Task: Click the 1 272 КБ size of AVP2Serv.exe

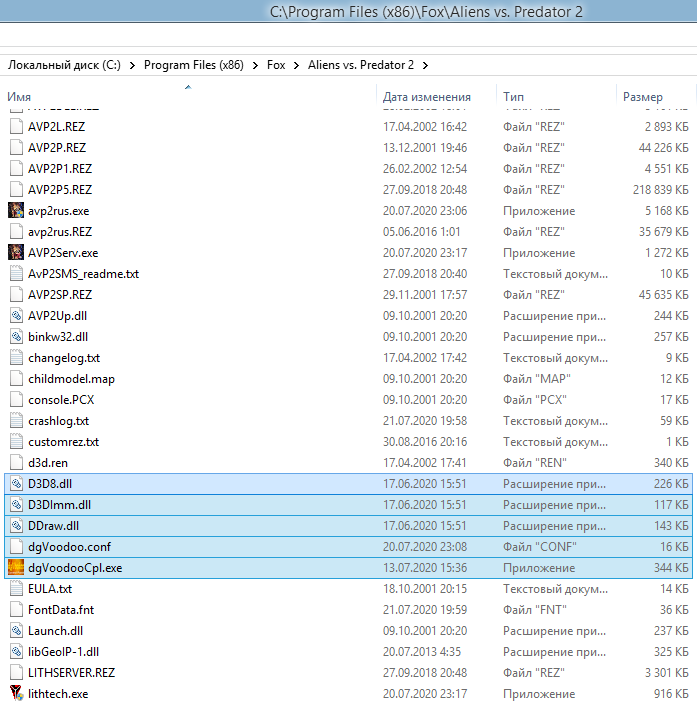Action: pyautogui.click(x=667, y=253)
